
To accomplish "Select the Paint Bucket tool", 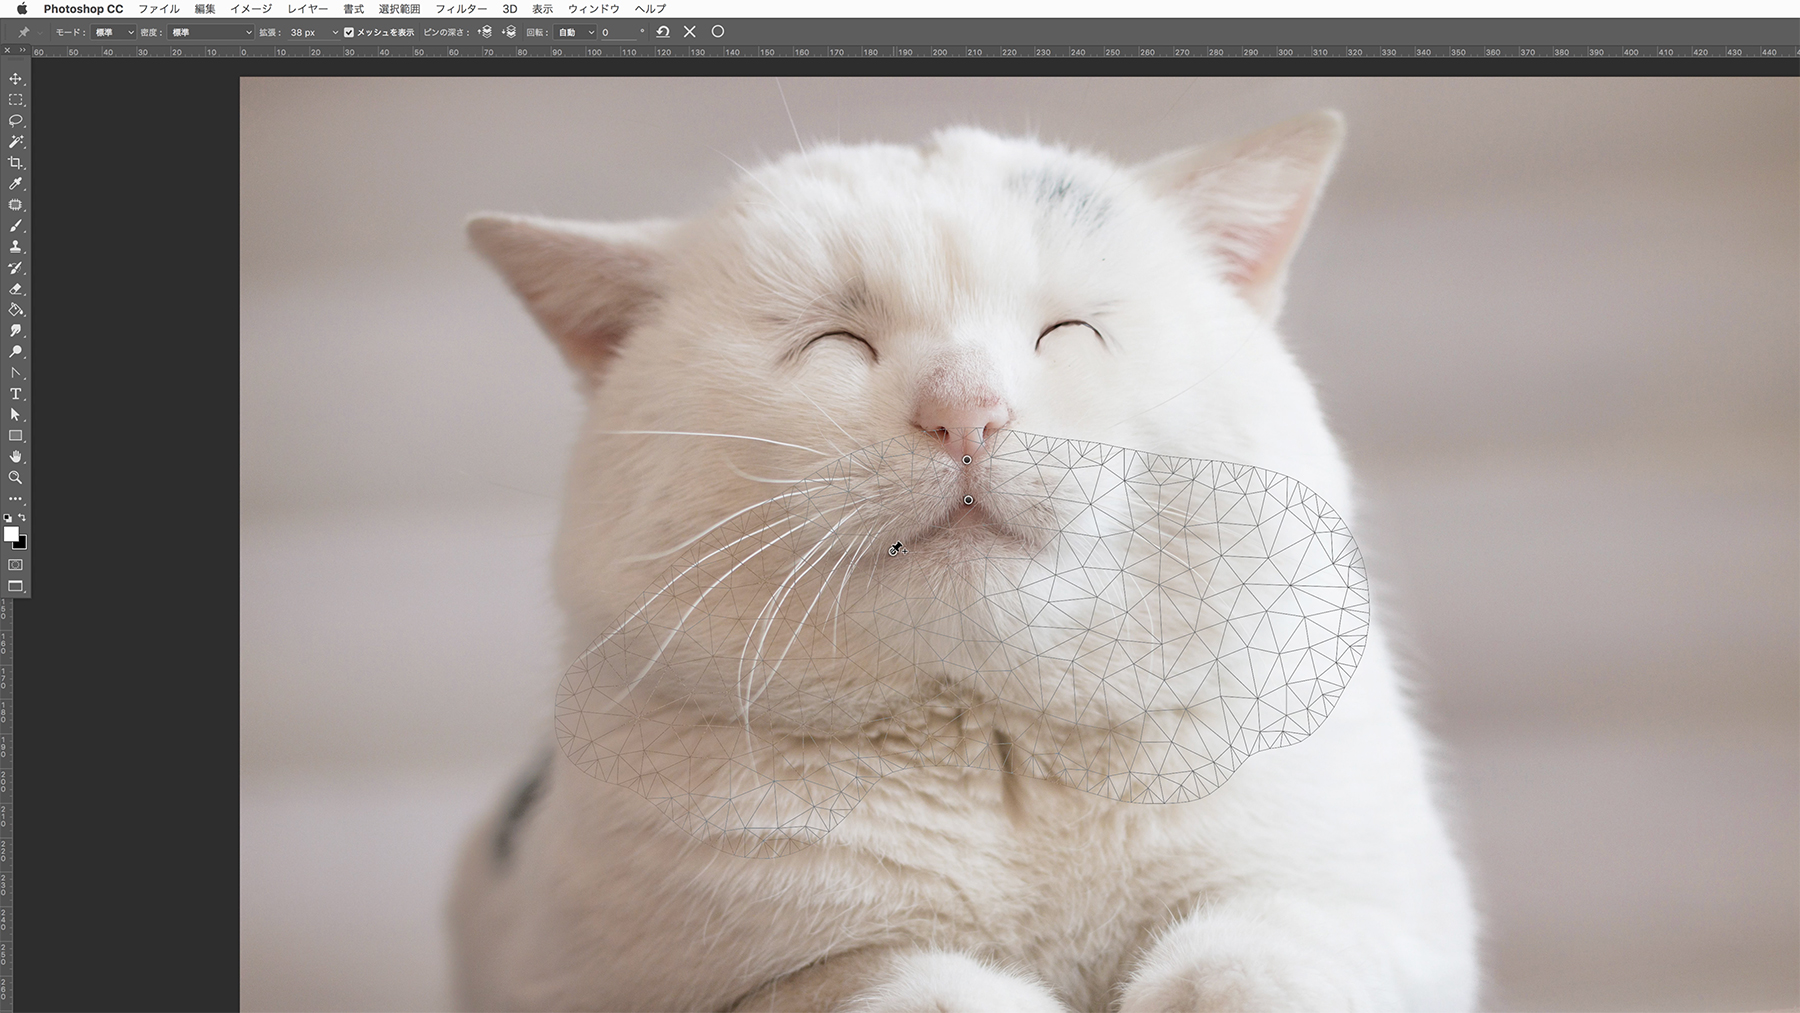I will point(15,310).
